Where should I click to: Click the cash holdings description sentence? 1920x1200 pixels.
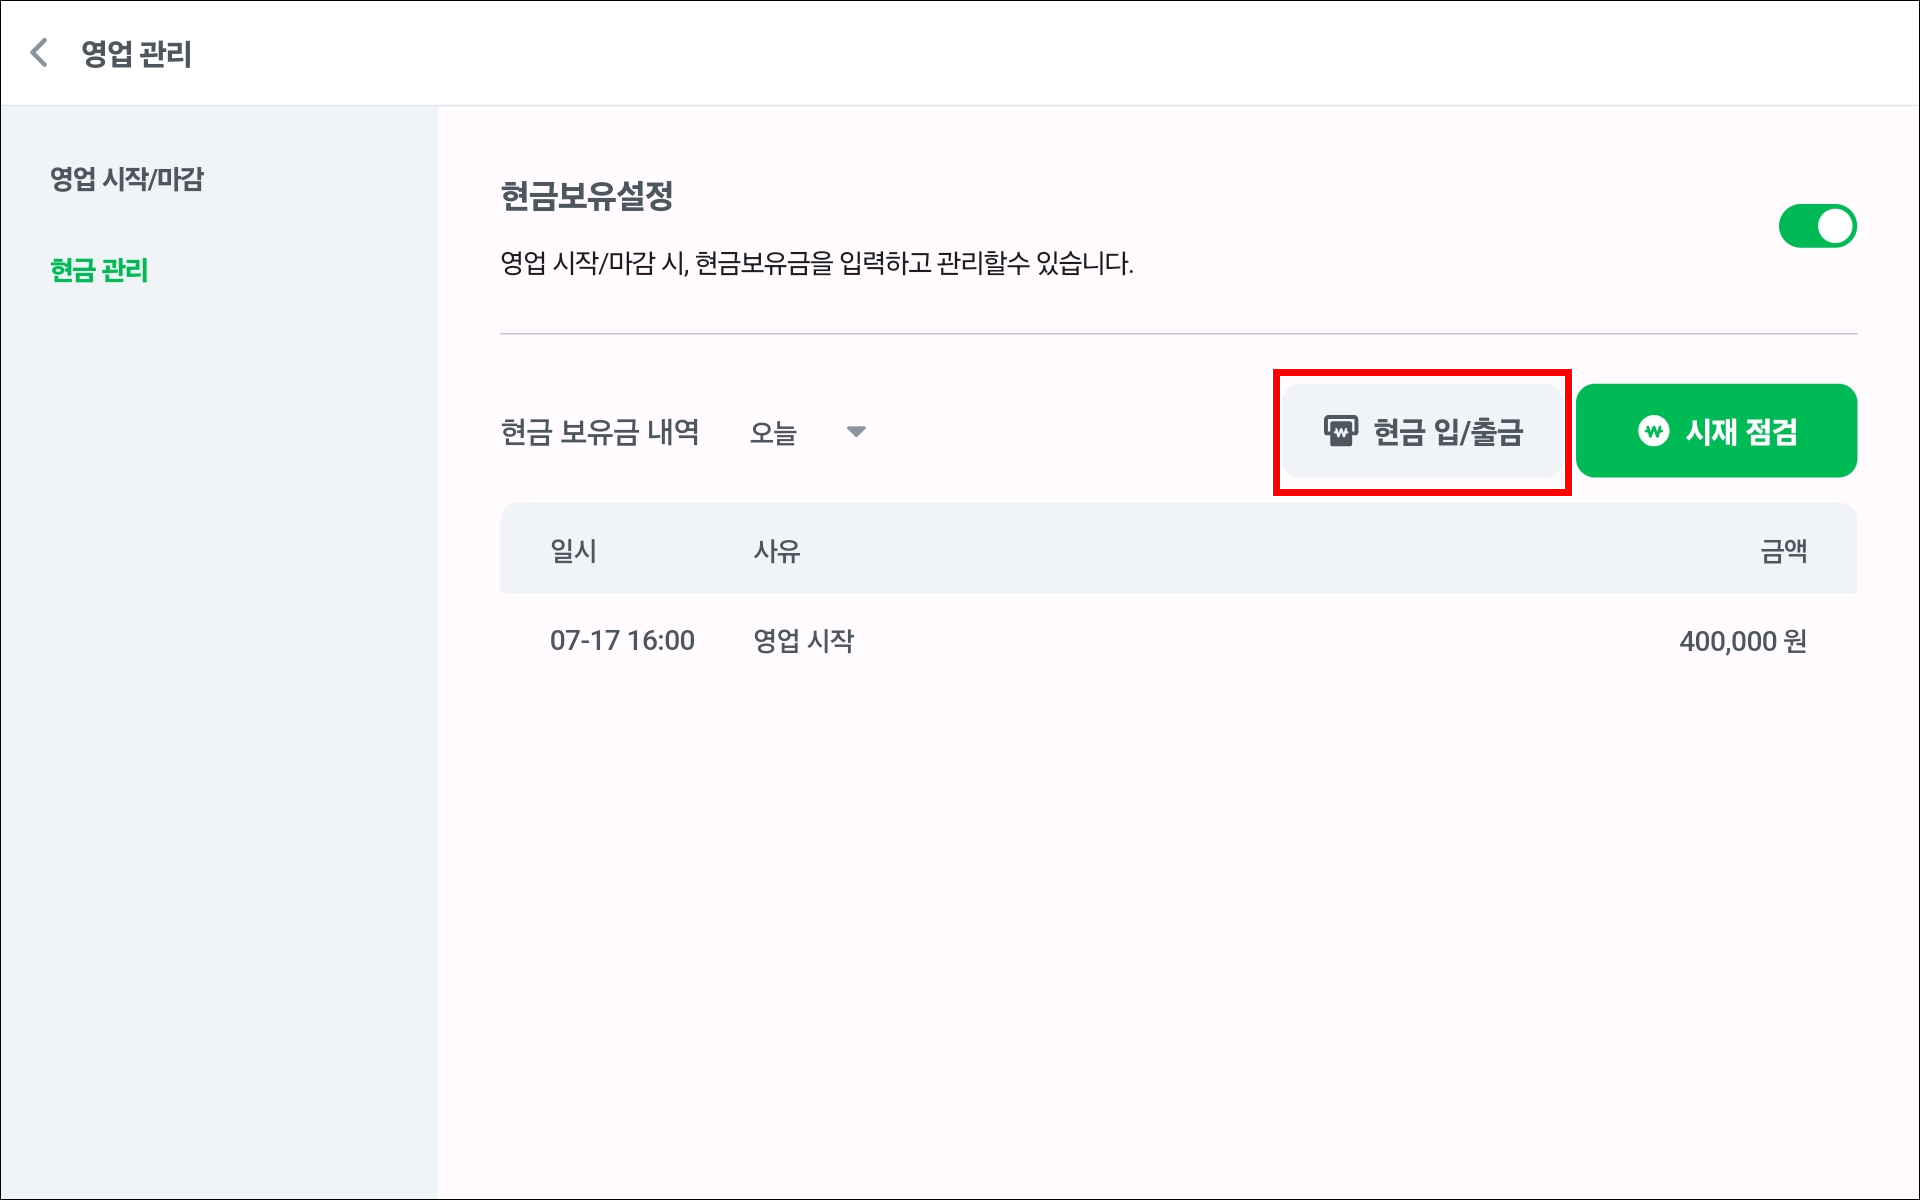817,264
